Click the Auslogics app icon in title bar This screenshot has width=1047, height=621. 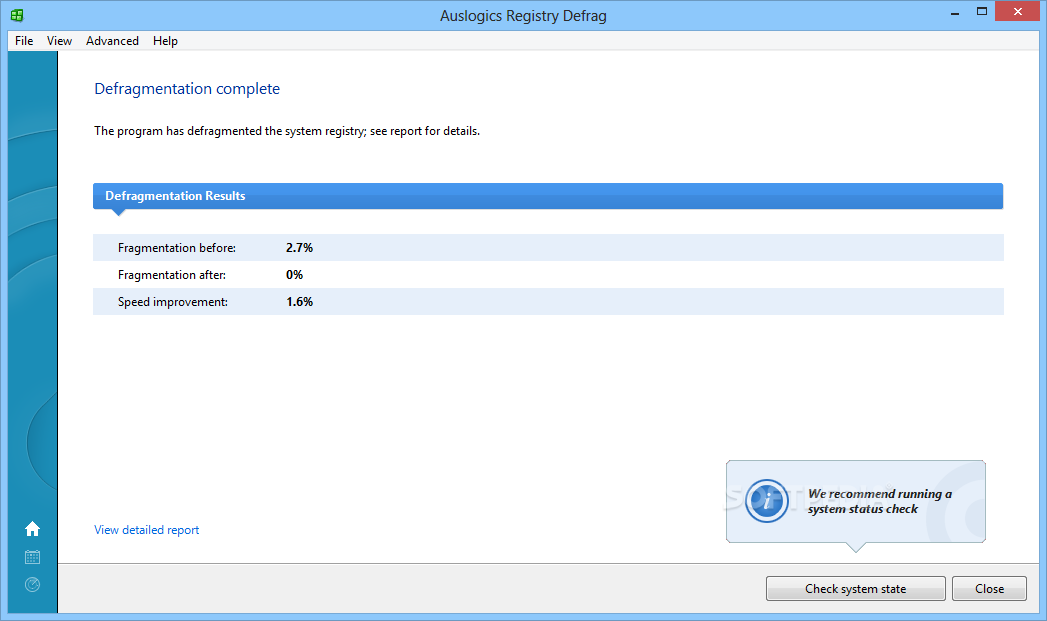[17, 15]
